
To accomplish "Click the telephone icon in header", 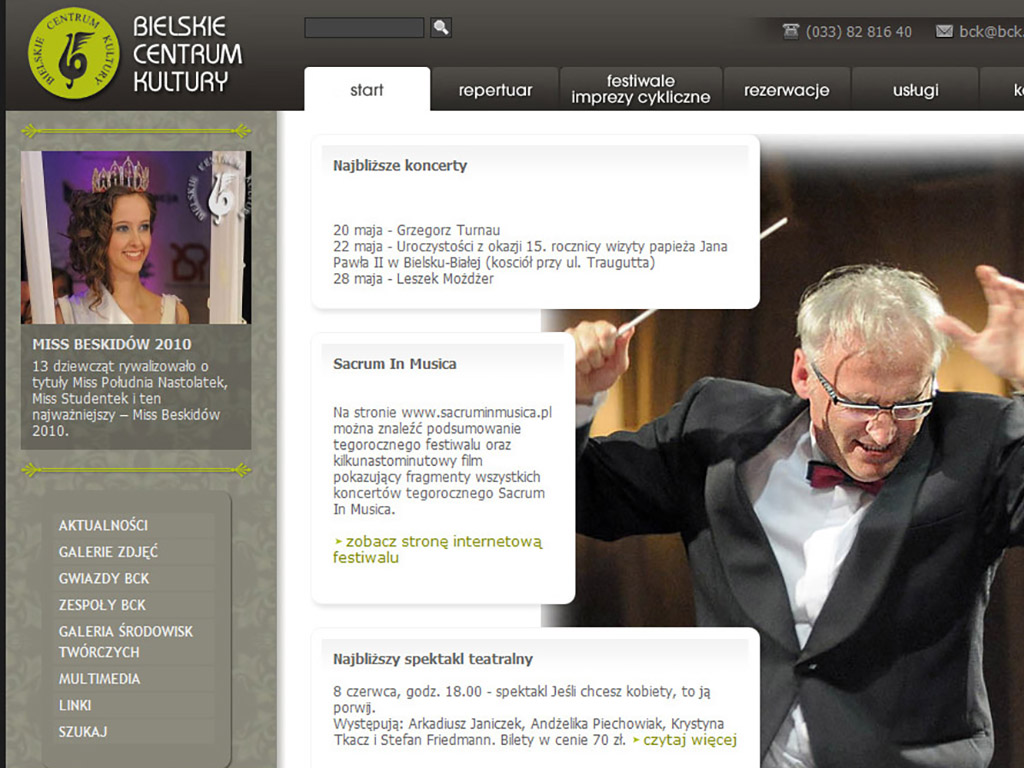I will (791, 31).
